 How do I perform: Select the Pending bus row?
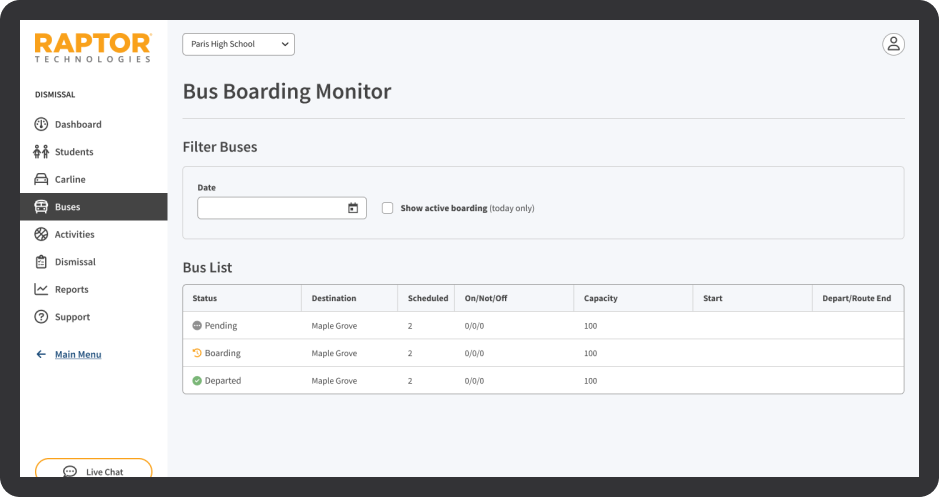coord(542,326)
